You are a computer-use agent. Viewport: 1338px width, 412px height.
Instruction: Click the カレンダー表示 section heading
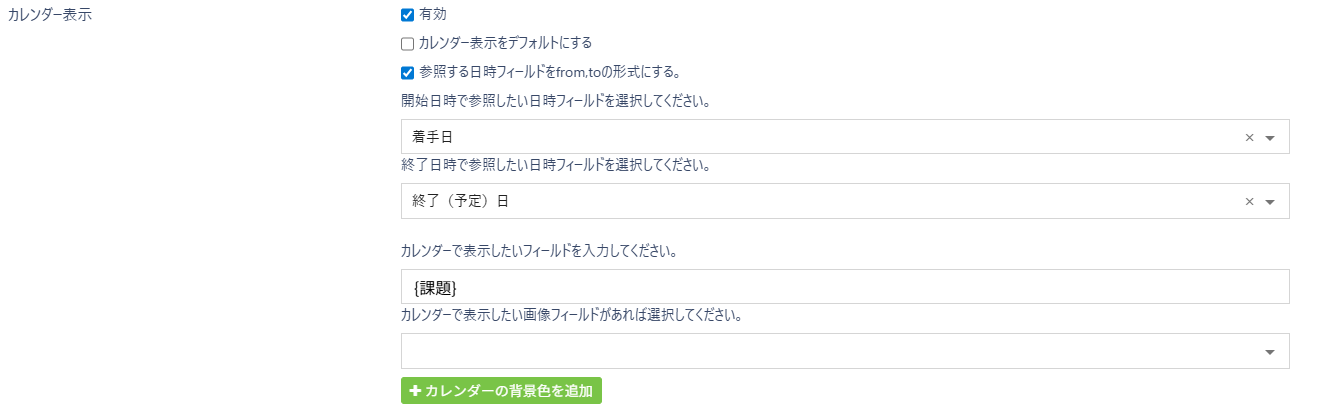(49, 15)
